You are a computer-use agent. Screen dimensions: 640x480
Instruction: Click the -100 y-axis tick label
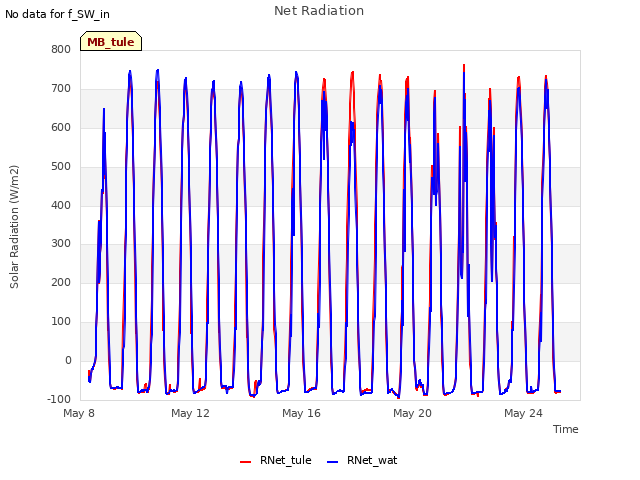(59, 399)
